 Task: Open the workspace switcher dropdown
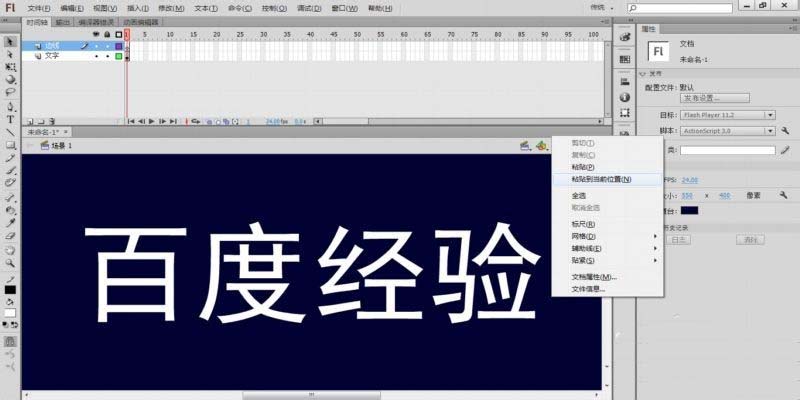(602, 8)
